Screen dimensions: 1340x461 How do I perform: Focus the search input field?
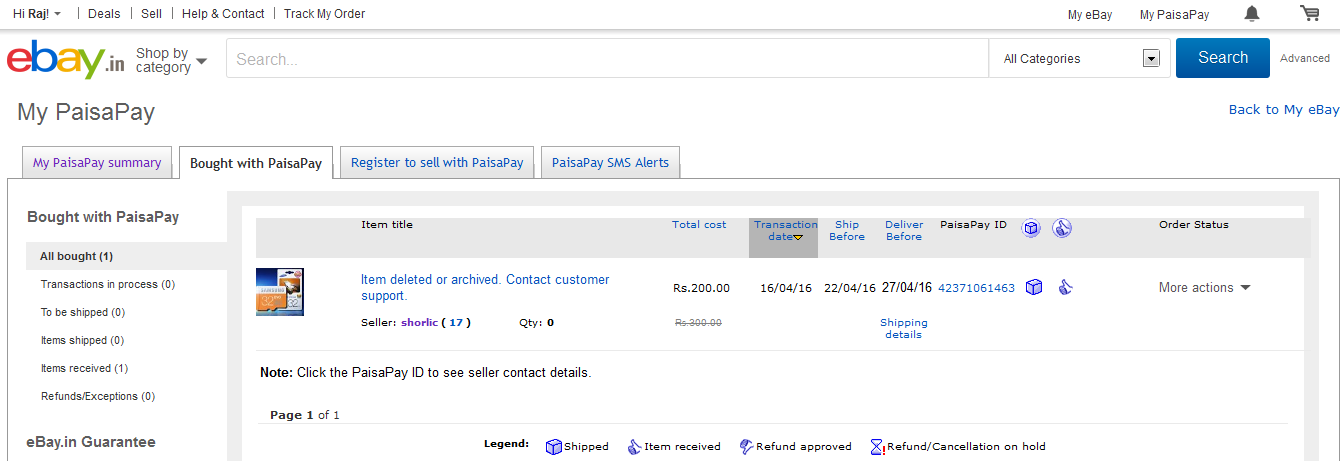(x=607, y=59)
